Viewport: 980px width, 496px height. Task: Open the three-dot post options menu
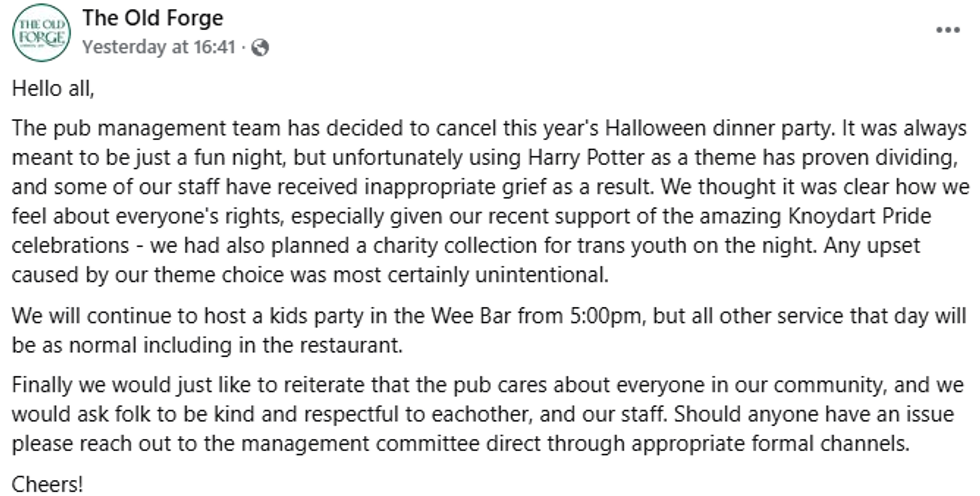click(x=946, y=30)
